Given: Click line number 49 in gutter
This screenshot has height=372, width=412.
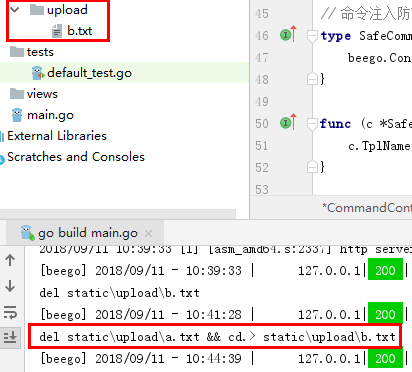Looking at the screenshot, I should [x=262, y=102].
